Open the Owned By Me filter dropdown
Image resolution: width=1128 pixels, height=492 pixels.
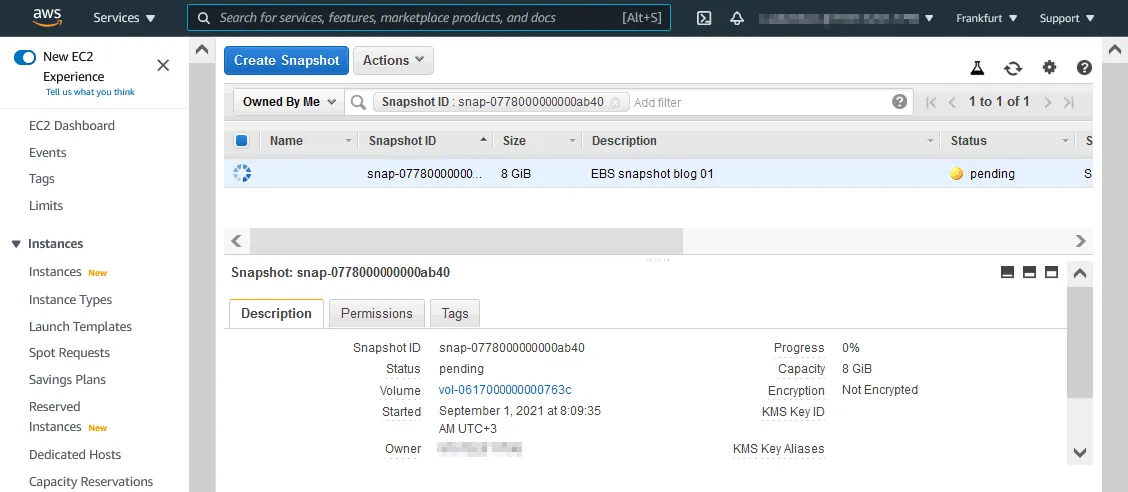pos(288,102)
